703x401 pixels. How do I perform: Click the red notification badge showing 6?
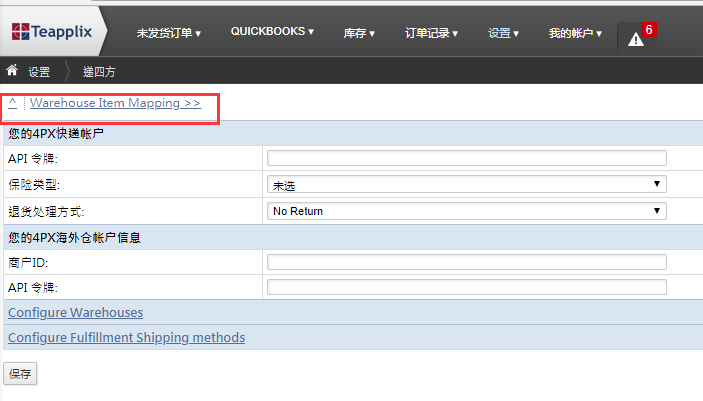pos(648,30)
